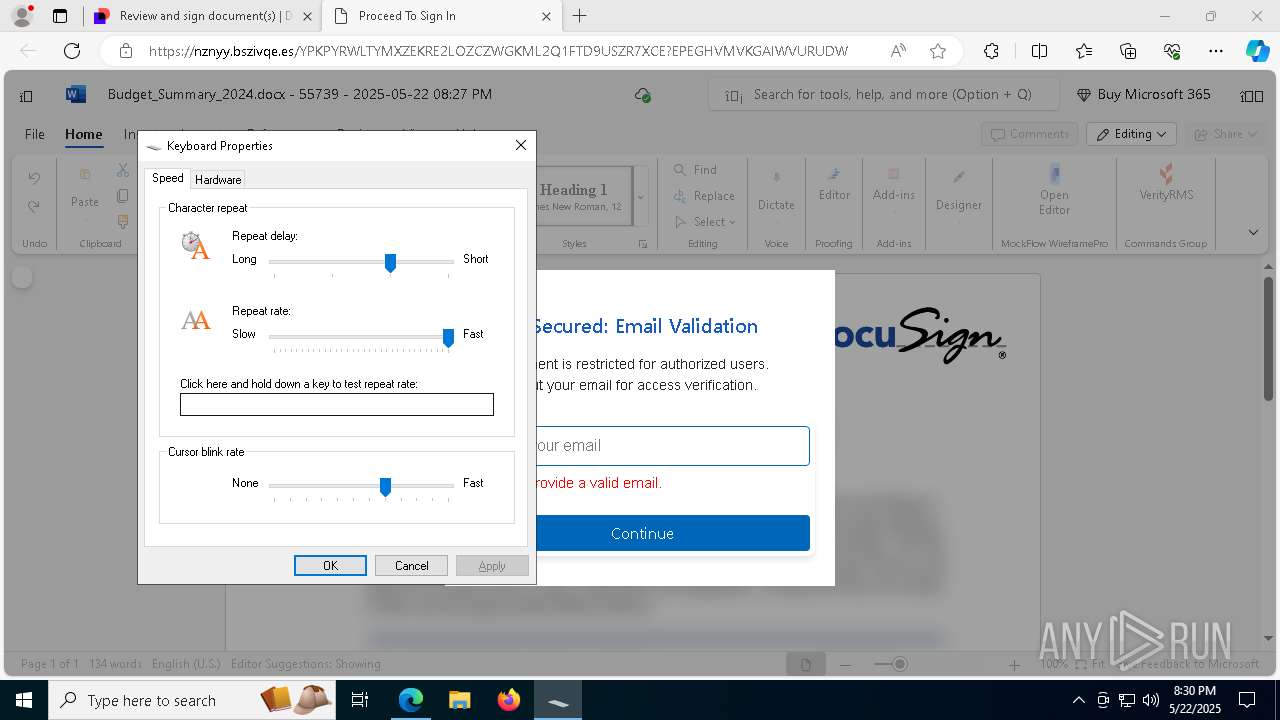
Task: Open the browser essentials heart icon
Action: [x=1173, y=51]
